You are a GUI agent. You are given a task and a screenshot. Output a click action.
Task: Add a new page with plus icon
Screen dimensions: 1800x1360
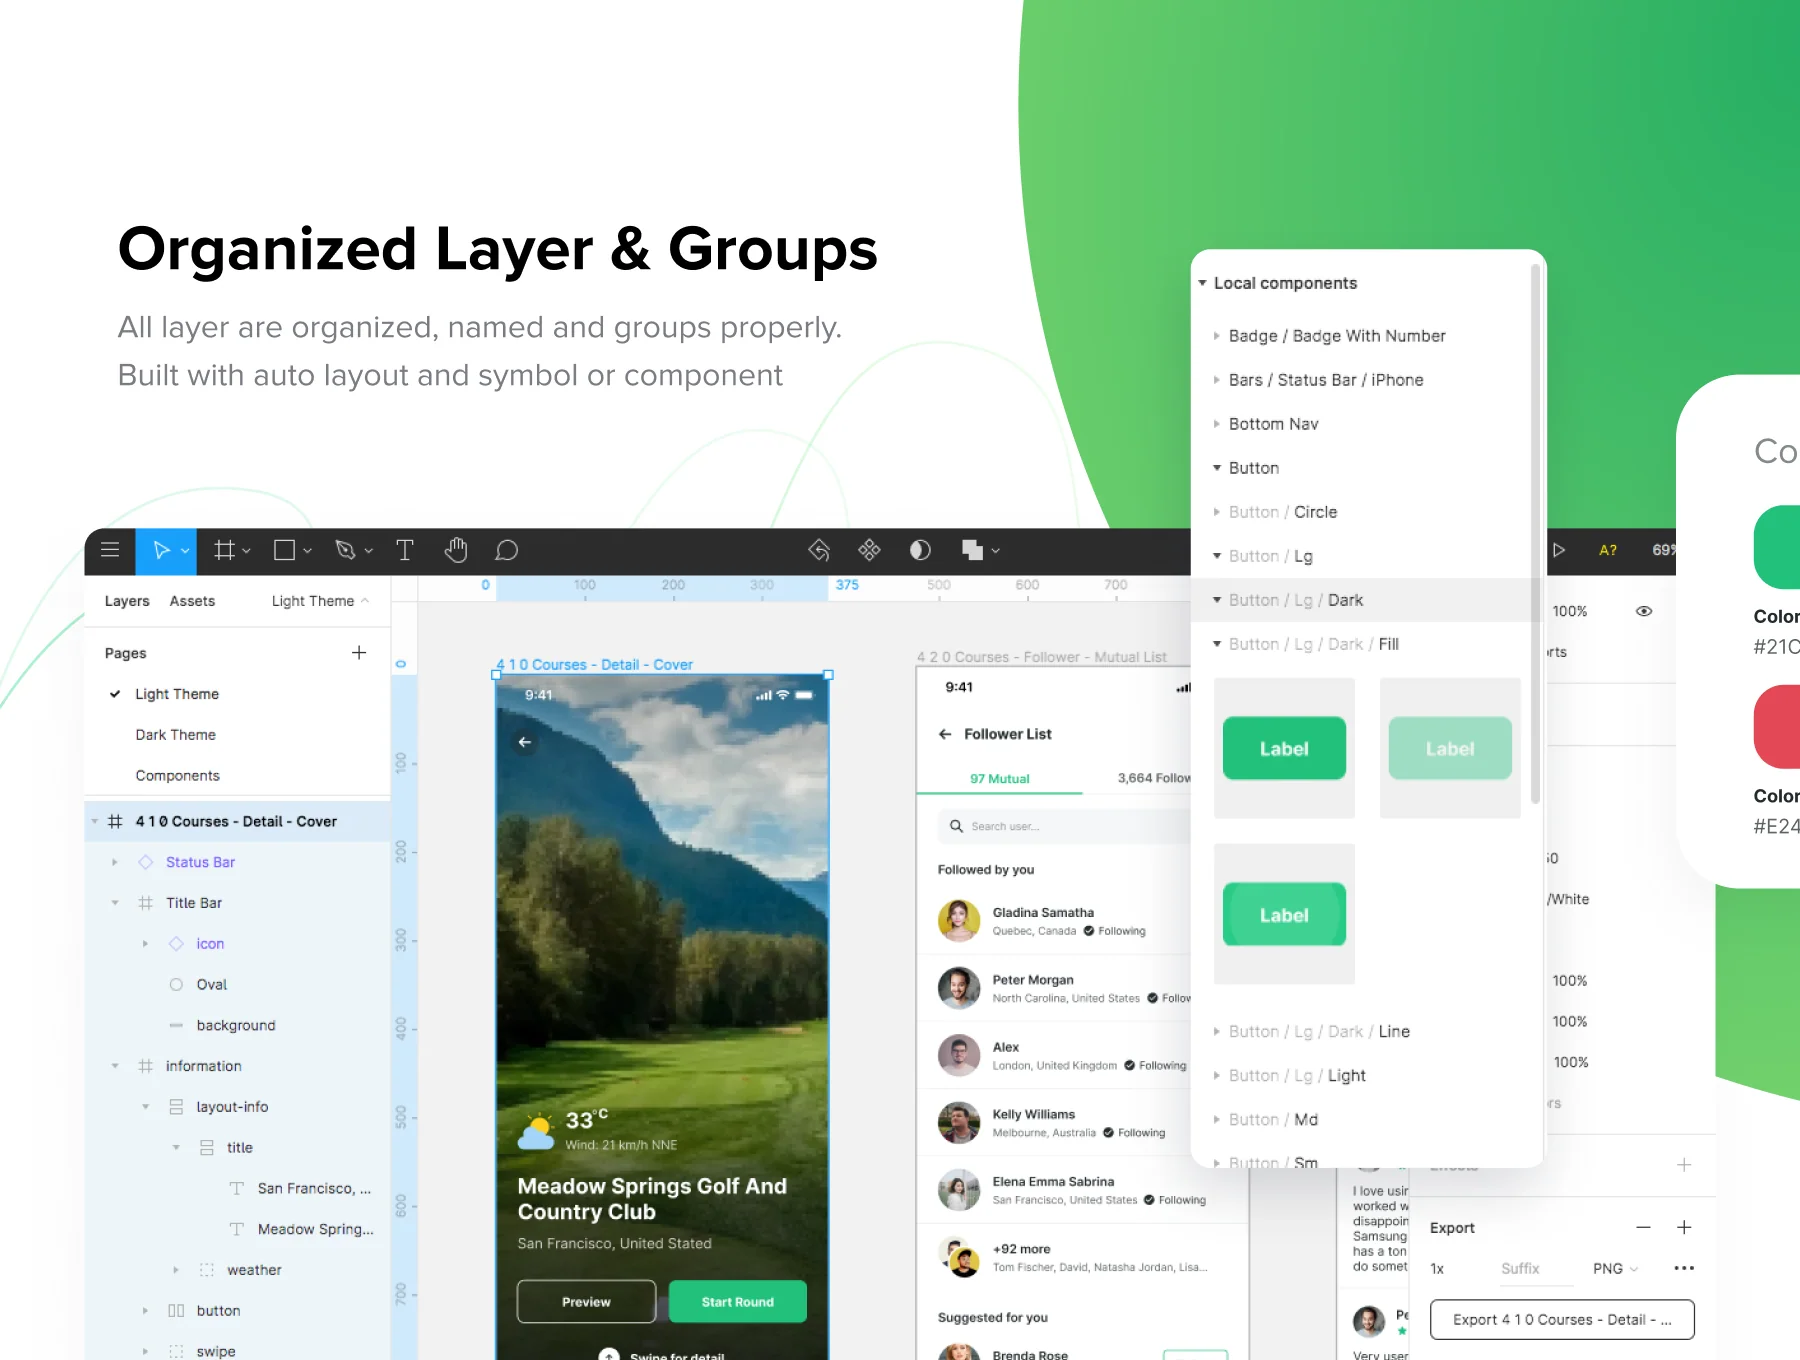tap(359, 653)
